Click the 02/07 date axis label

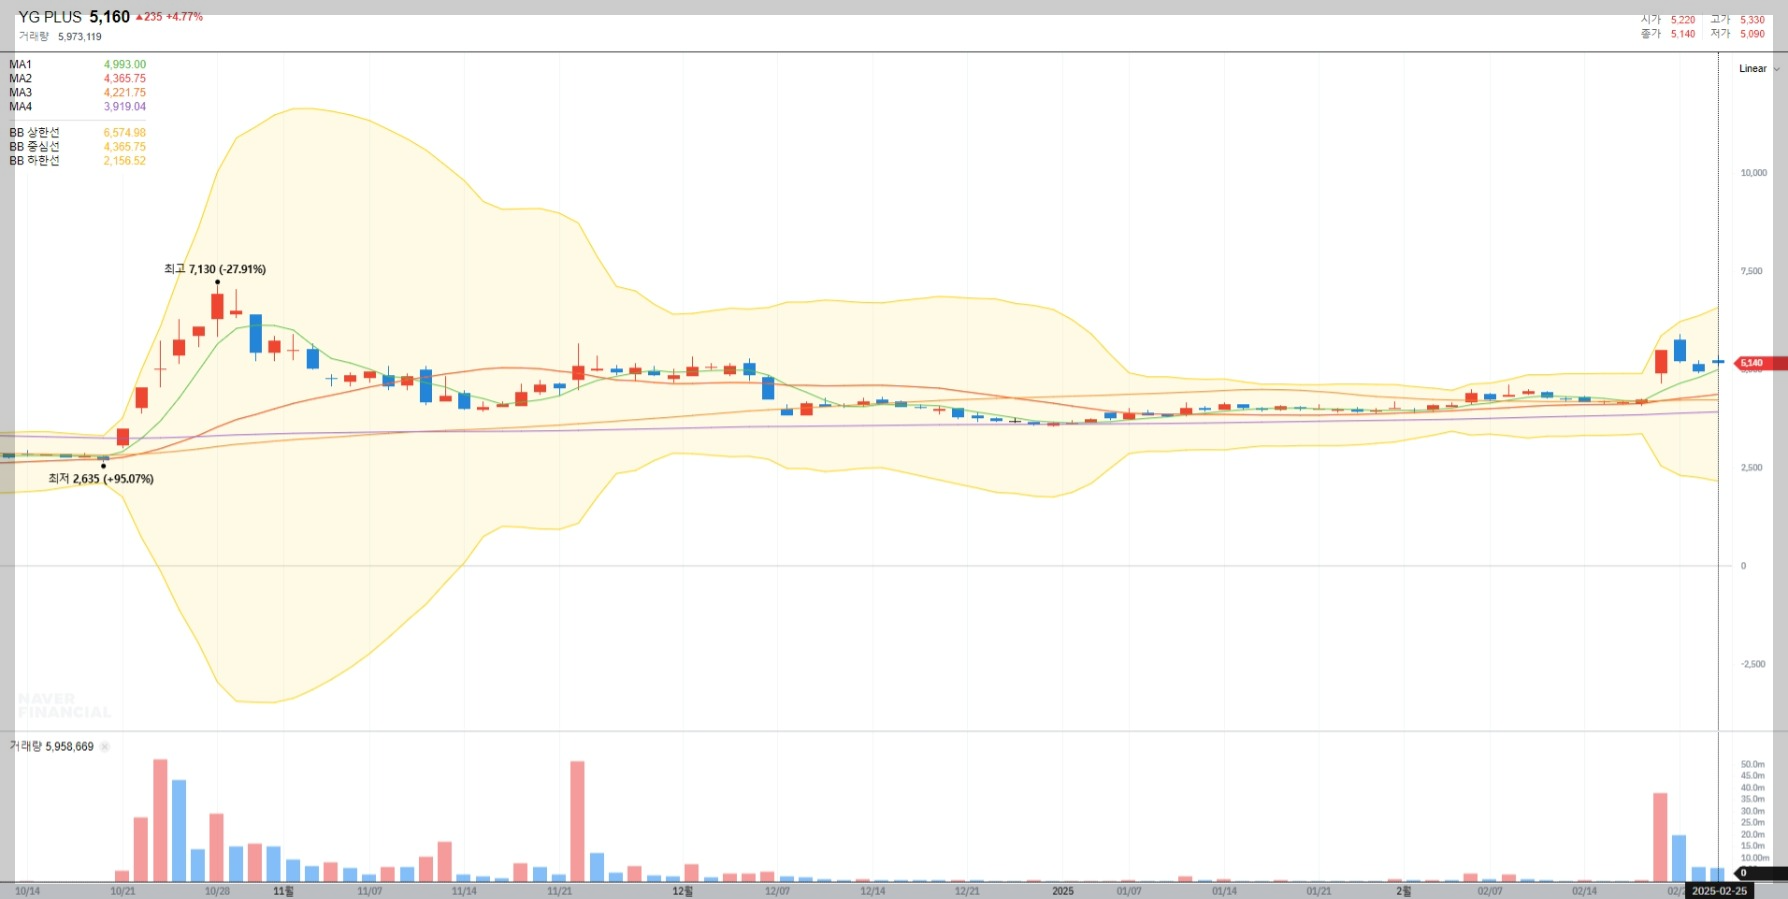pyautogui.click(x=1490, y=891)
